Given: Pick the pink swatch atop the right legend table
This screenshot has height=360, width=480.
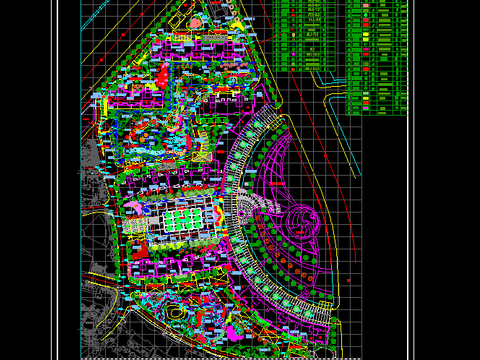Looking at the screenshot, I should [x=366, y=6].
